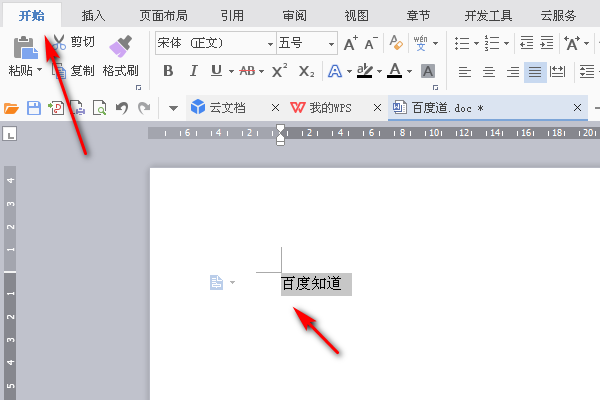This screenshot has width=600, height=400.
Task: Switch to the 页面布局 tab
Action: point(163,16)
